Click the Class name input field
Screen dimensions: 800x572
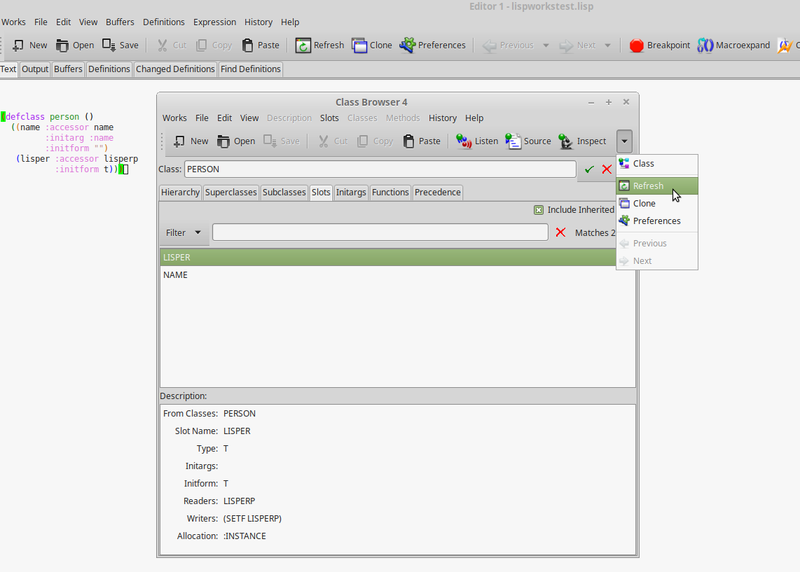click(379, 170)
